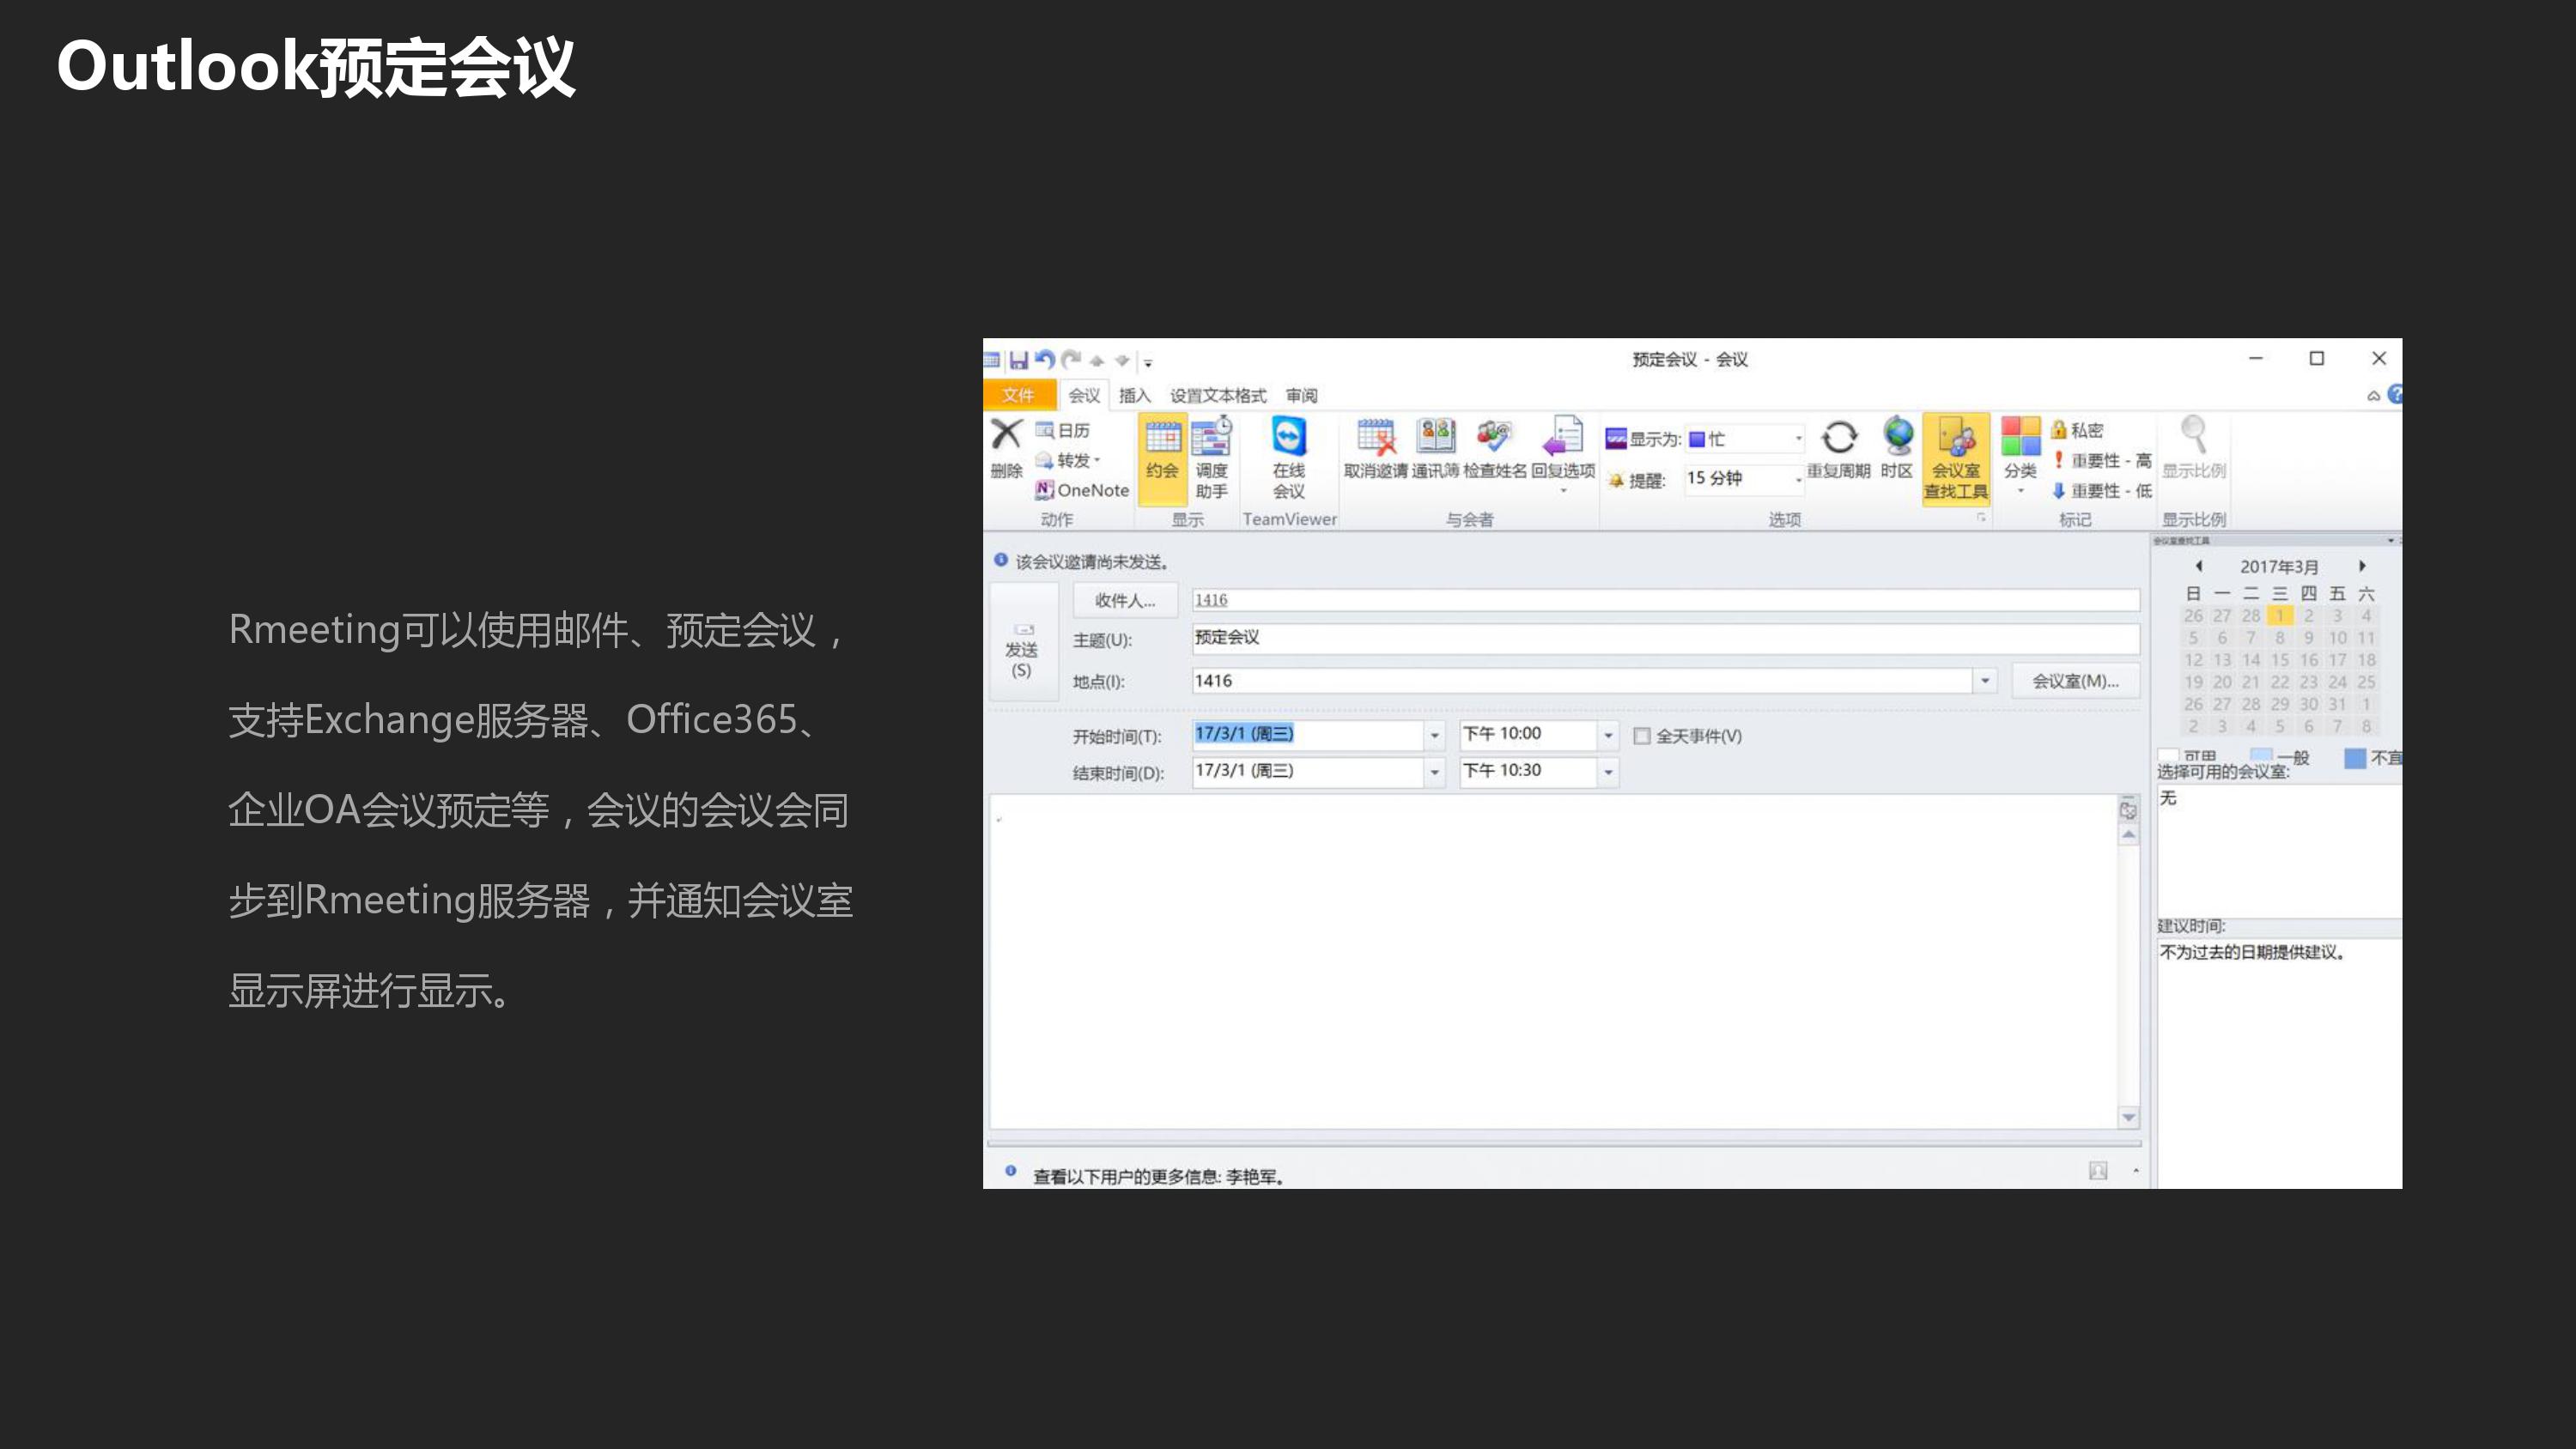Send to OneNote
2576x1449 pixels.
[x=1082, y=490]
